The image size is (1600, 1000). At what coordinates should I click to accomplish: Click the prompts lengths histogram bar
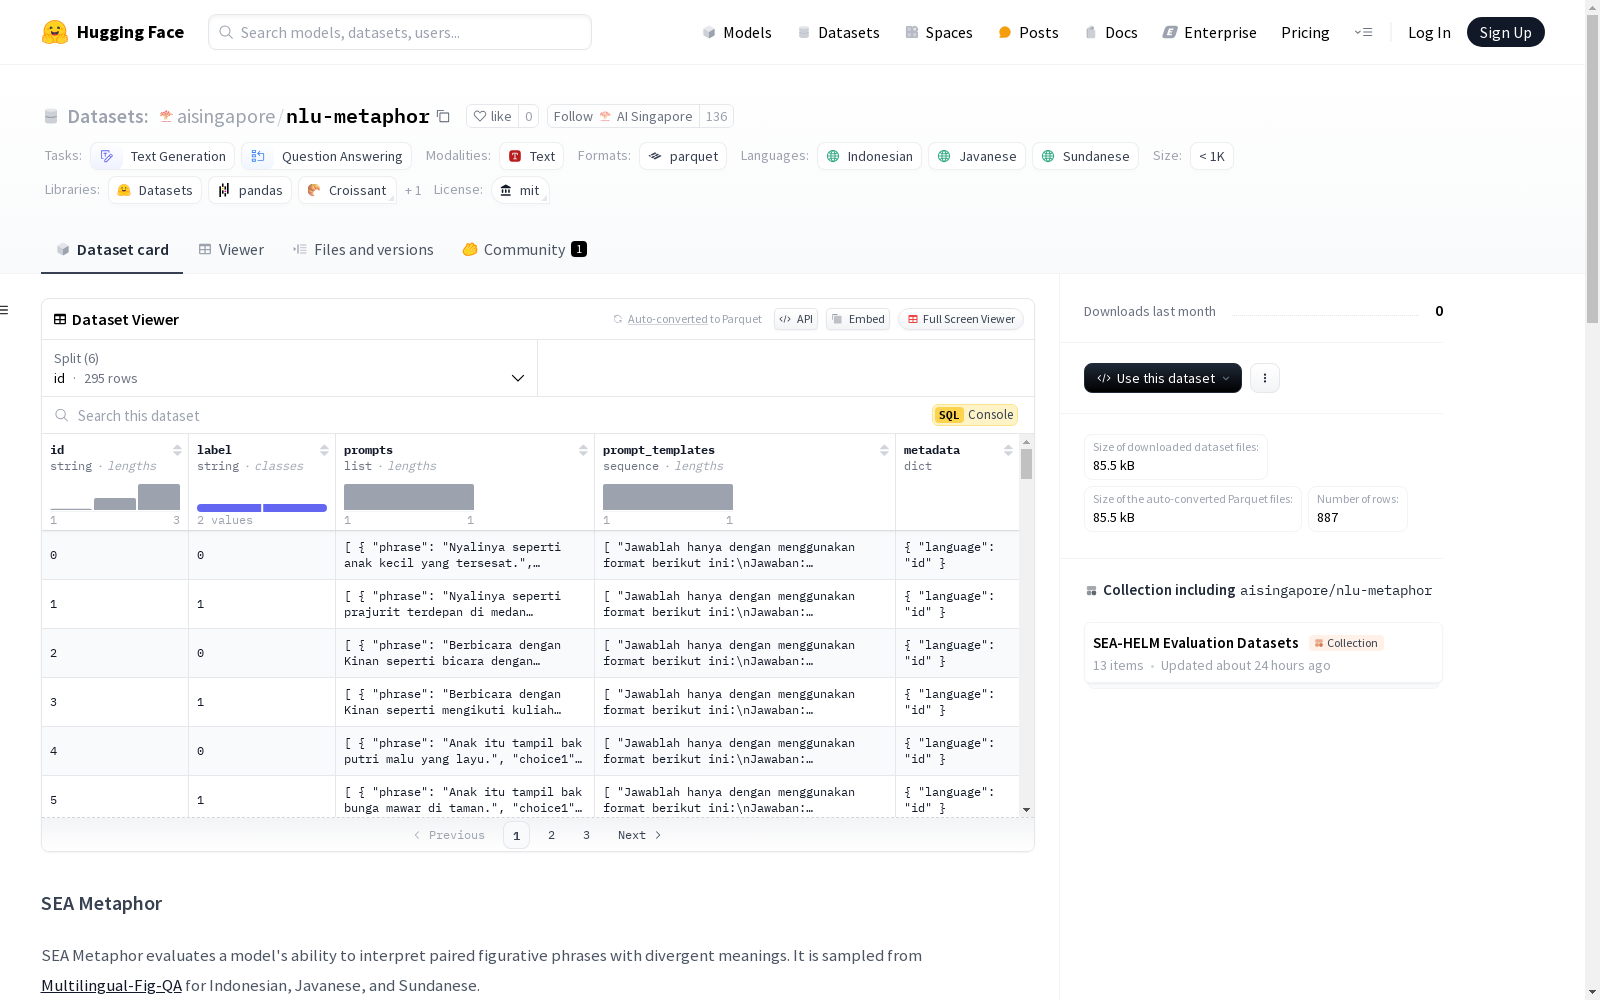coord(409,497)
